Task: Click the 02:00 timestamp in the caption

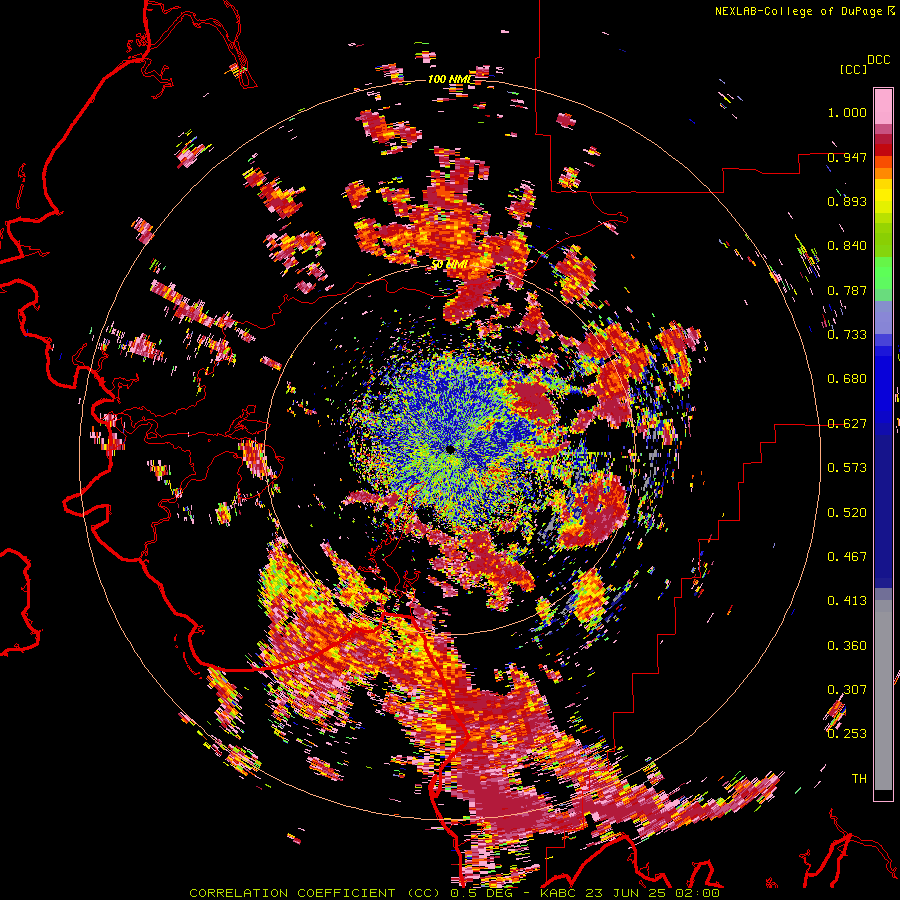Action: [x=697, y=893]
